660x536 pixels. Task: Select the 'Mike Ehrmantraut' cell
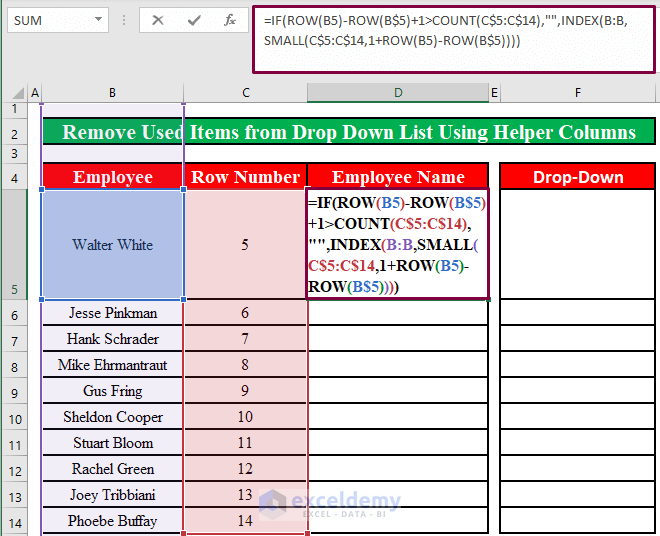pos(112,365)
